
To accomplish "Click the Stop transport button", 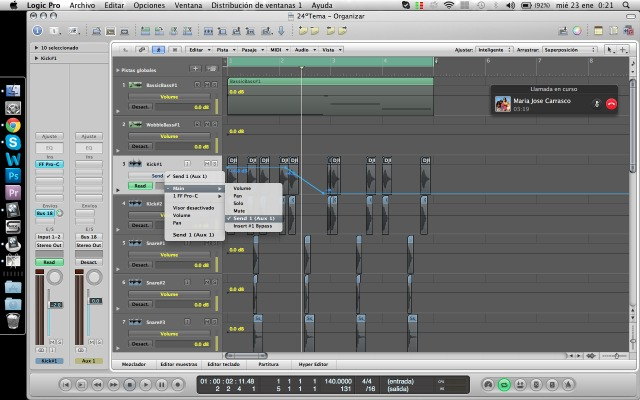I will [x=130, y=384].
